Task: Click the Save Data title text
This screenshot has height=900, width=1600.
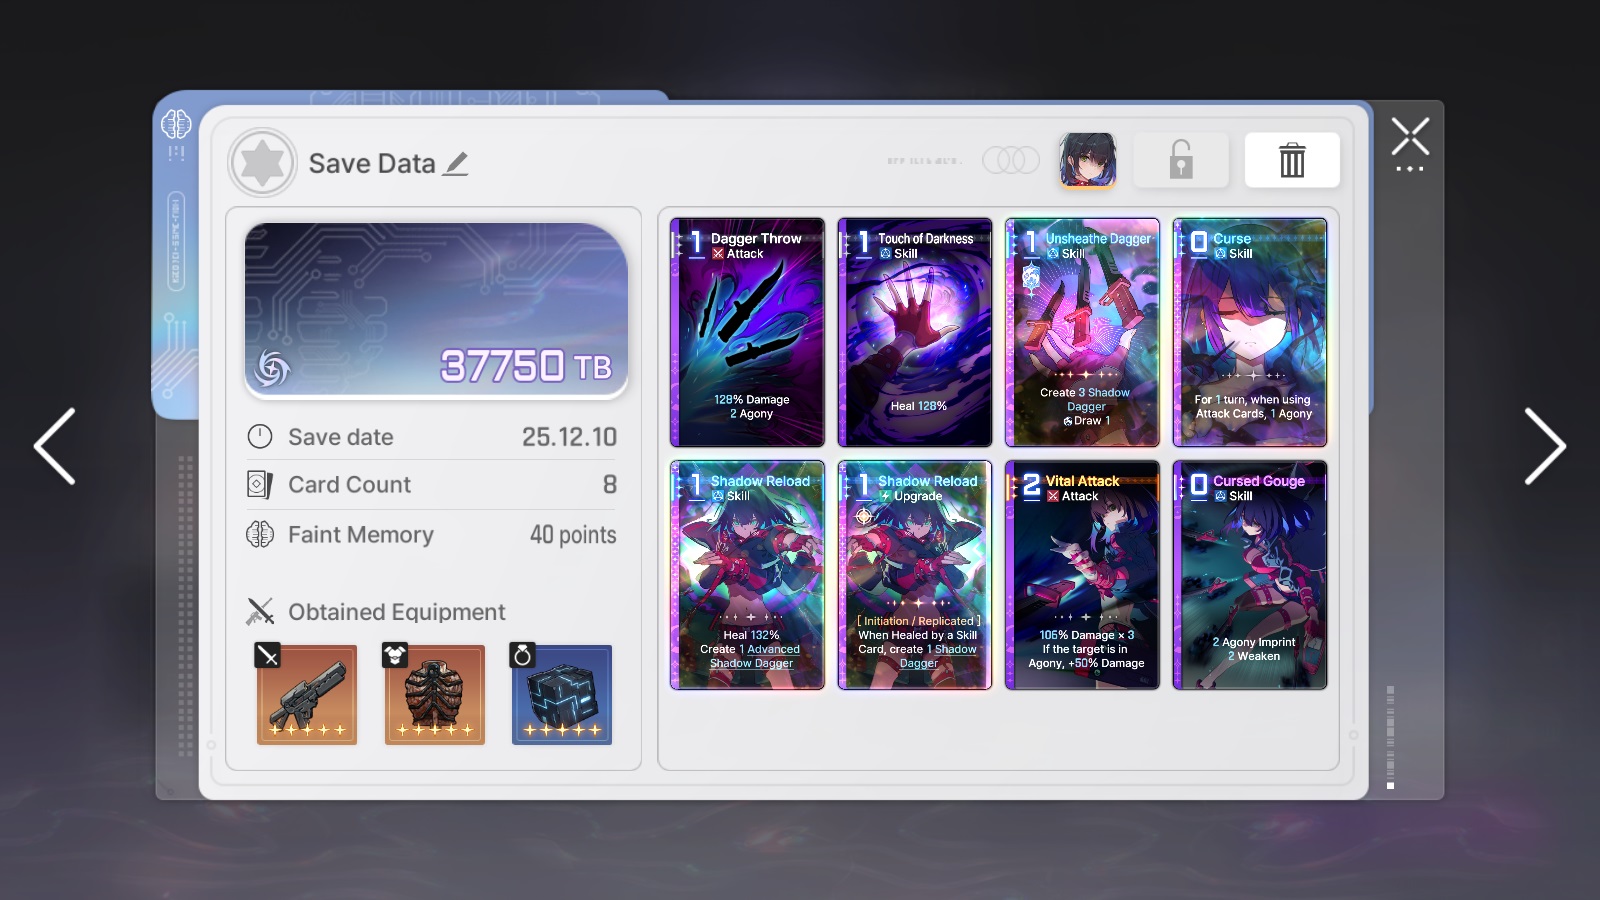Action: click(x=372, y=164)
